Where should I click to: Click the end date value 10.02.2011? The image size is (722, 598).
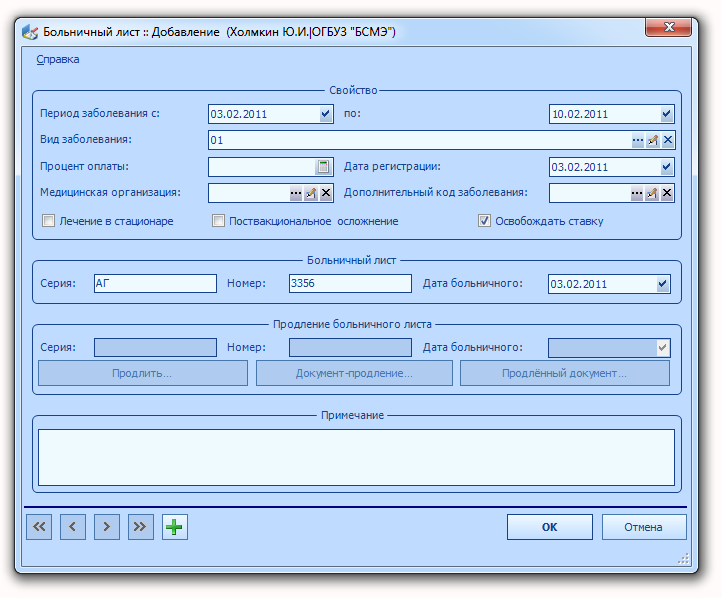click(580, 114)
